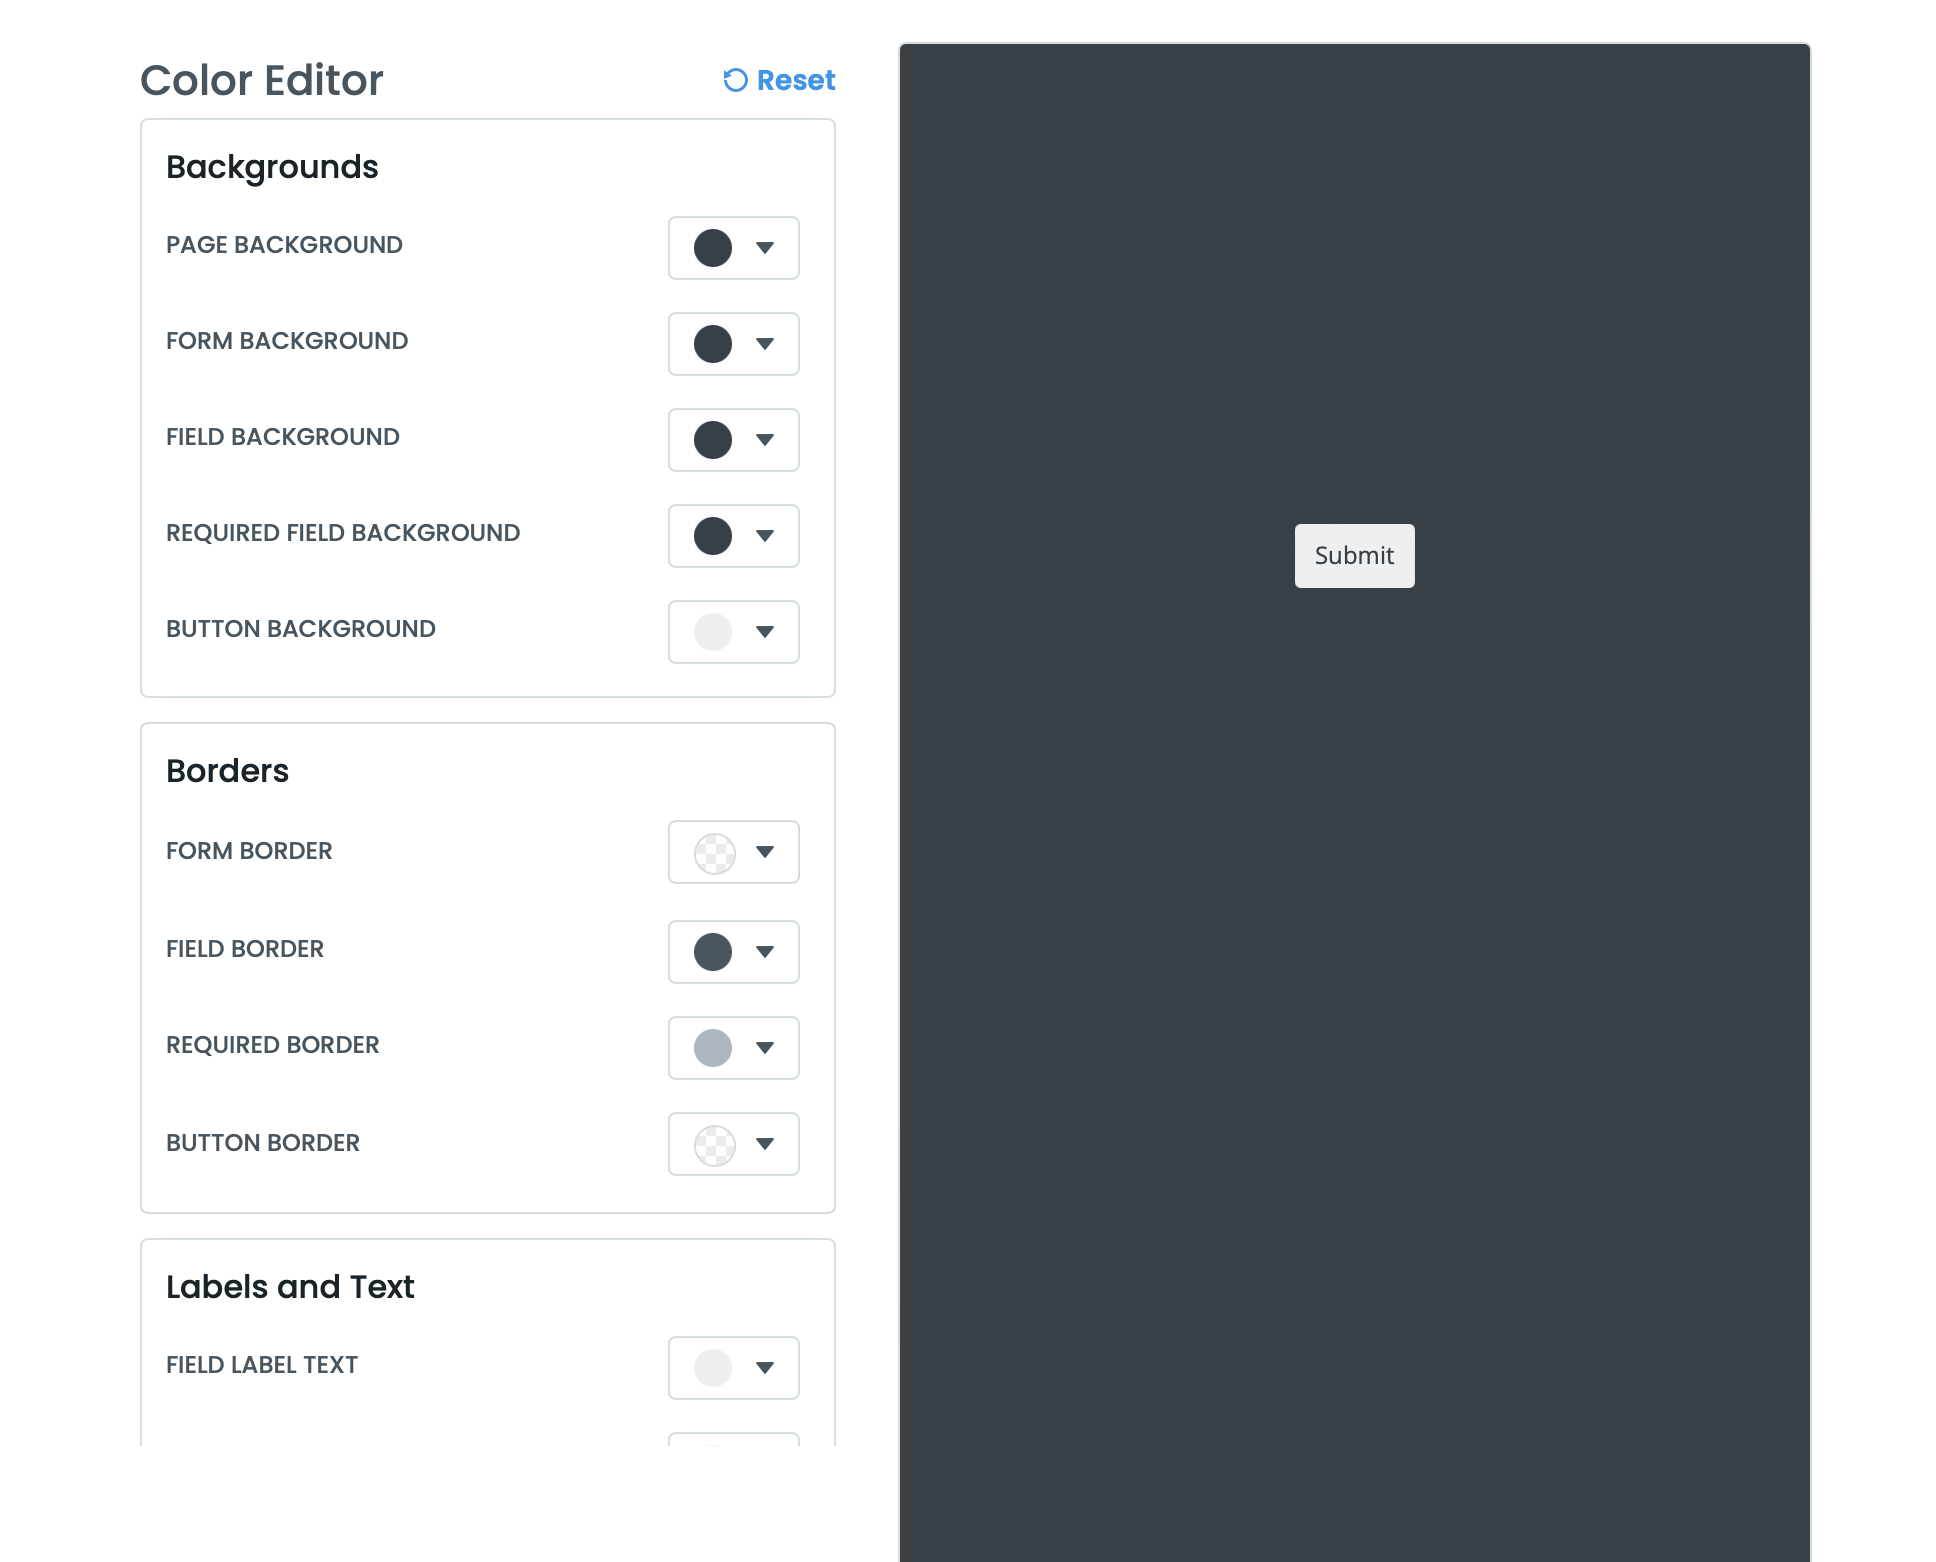Expand the Page Background dropdown arrow
The width and height of the screenshot is (1936, 1562).
coord(764,248)
